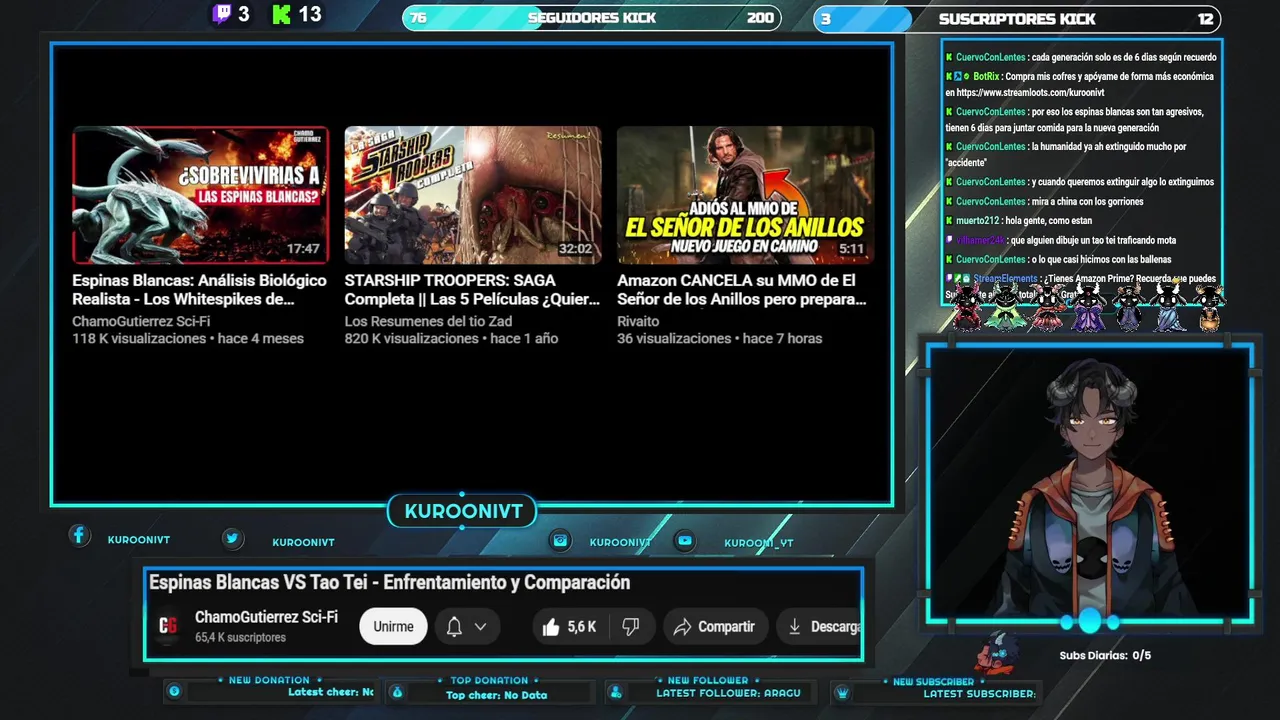
Task: Click the Twitter bird icon
Action: (232, 538)
